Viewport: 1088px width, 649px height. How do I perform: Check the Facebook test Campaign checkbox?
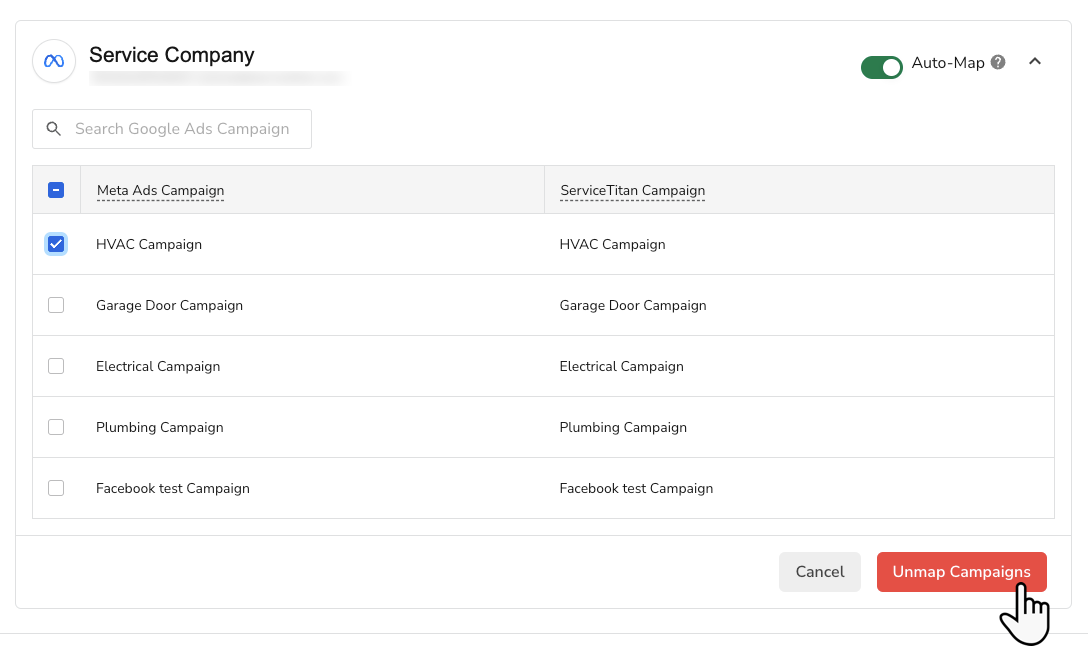pyautogui.click(x=56, y=488)
